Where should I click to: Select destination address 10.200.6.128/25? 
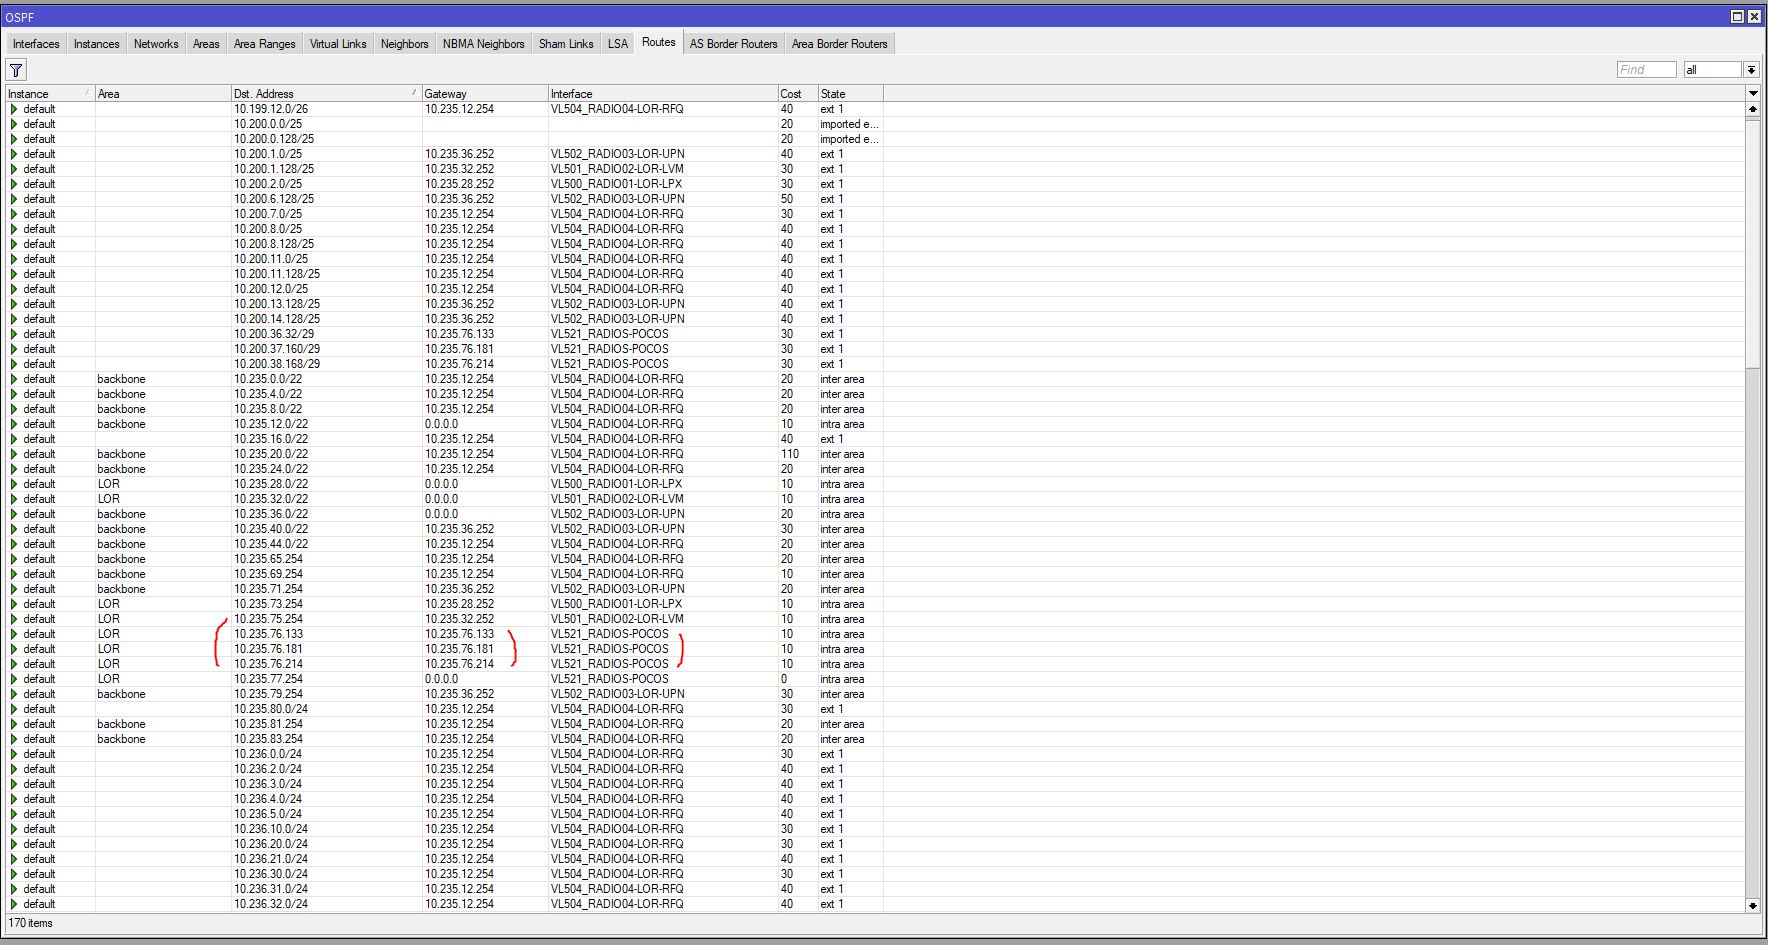tap(274, 199)
